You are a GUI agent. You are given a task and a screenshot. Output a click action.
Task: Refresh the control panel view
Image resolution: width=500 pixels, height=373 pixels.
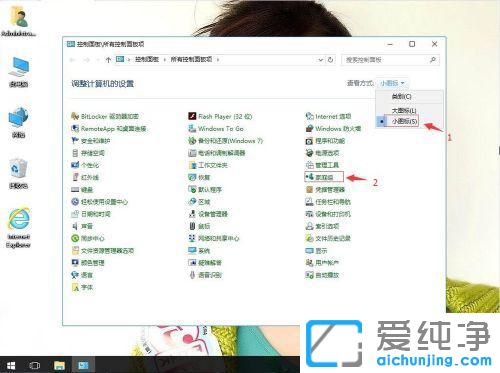coord(330,60)
